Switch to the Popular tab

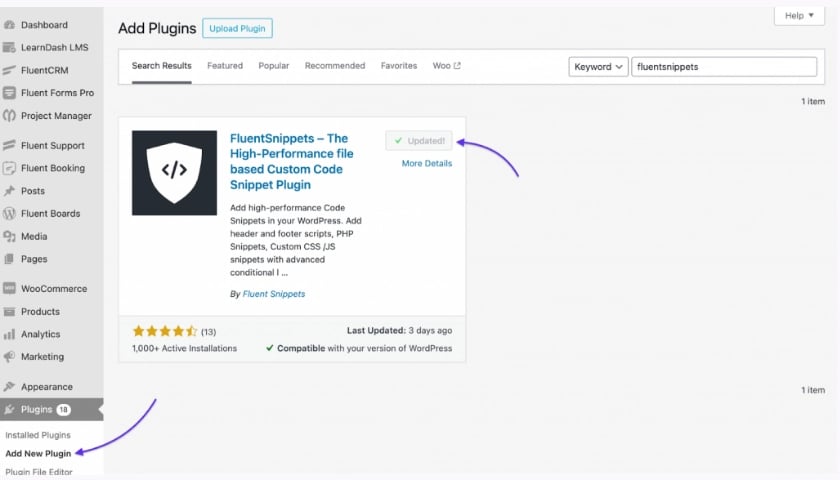pyautogui.click(x=274, y=66)
